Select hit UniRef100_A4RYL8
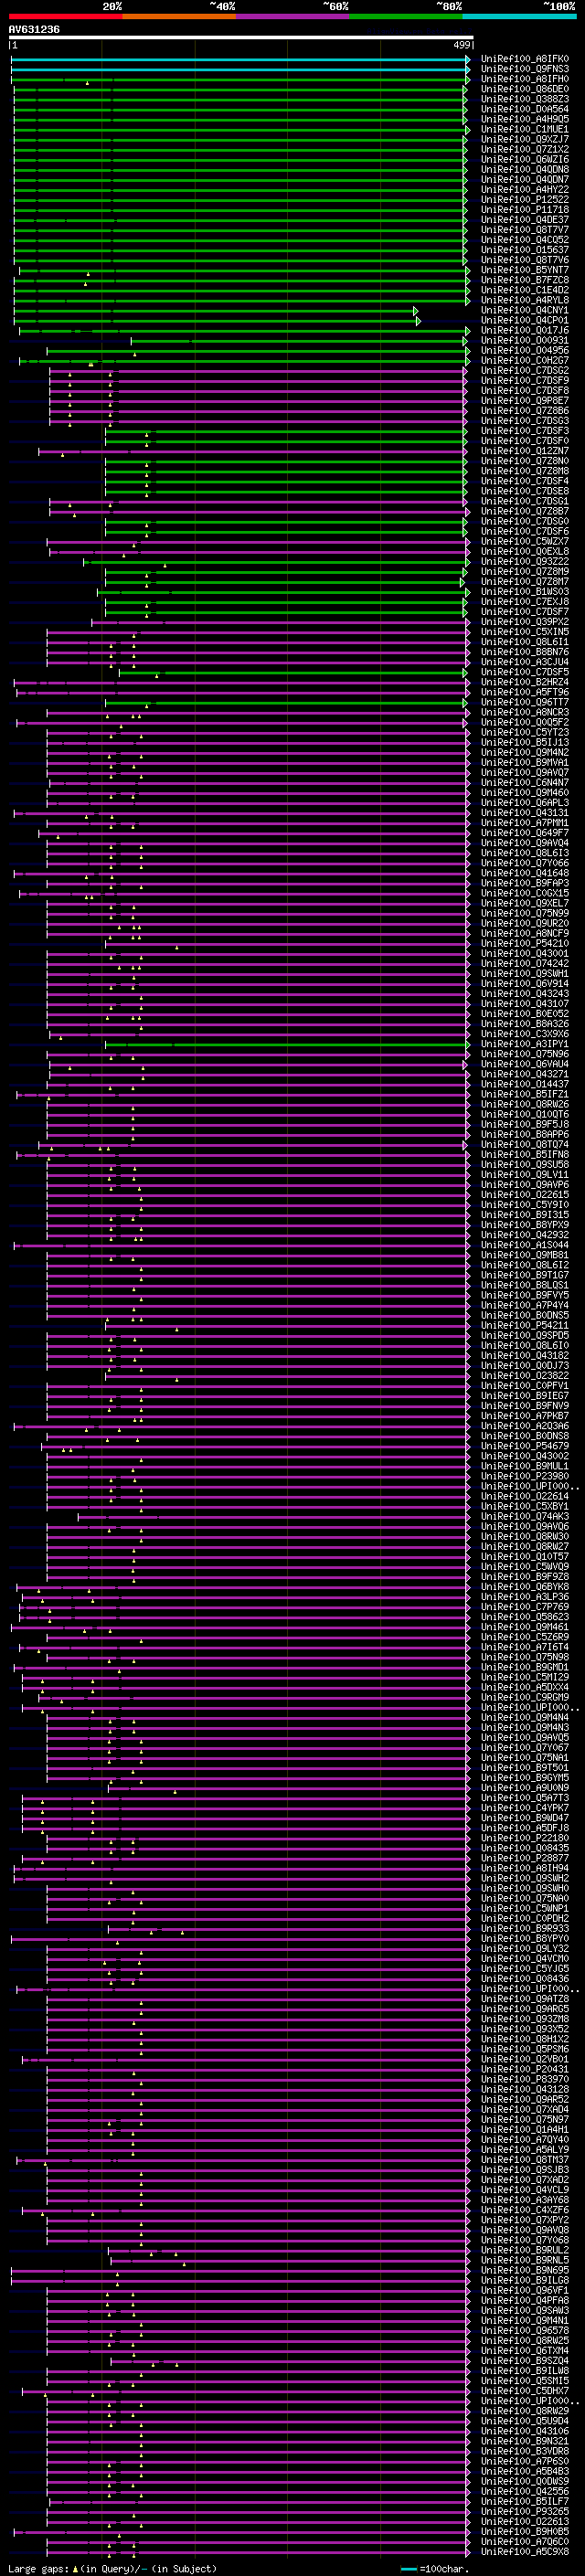585x2576 pixels. click(524, 300)
